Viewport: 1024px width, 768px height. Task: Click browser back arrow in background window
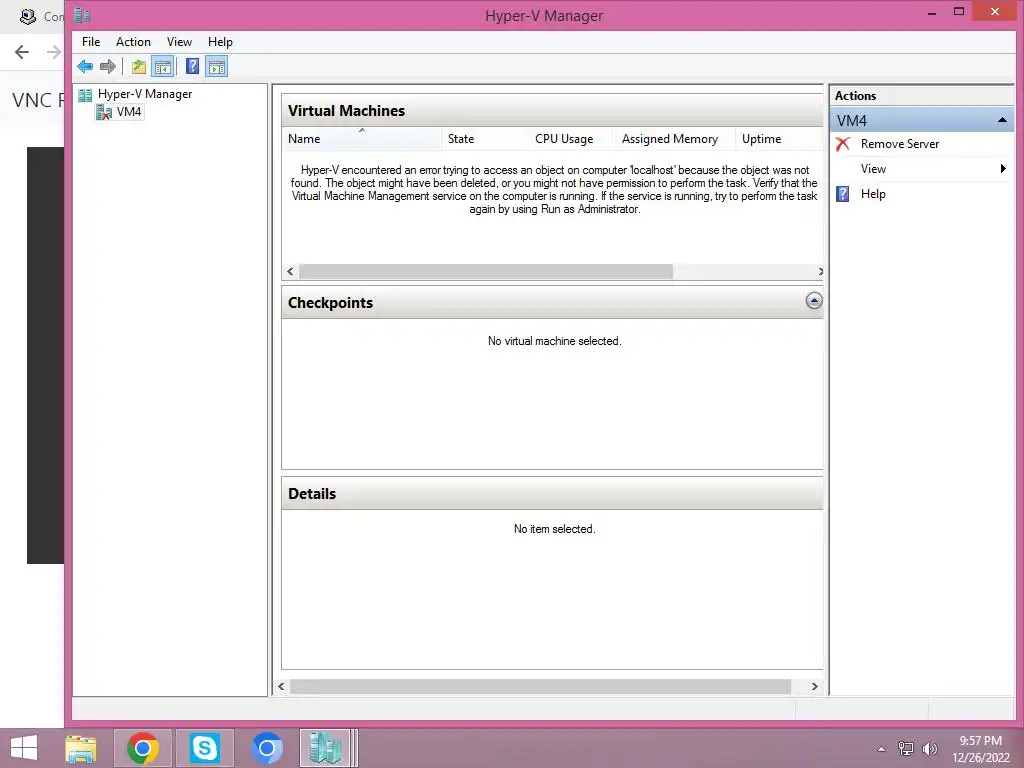22,52
